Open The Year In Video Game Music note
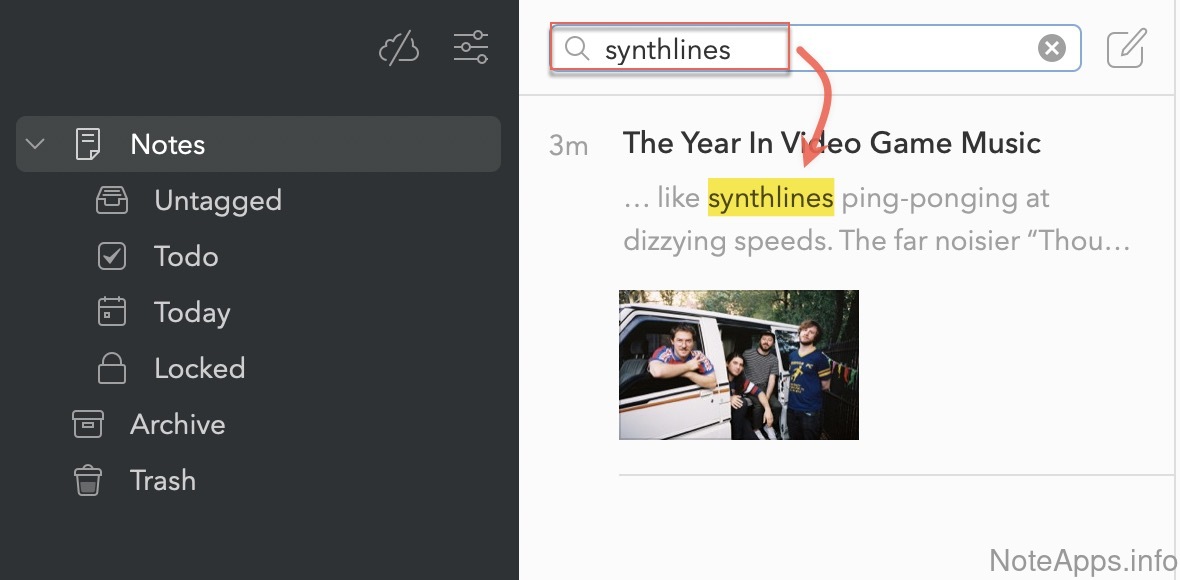The image size is (1180, 580). 832,143
